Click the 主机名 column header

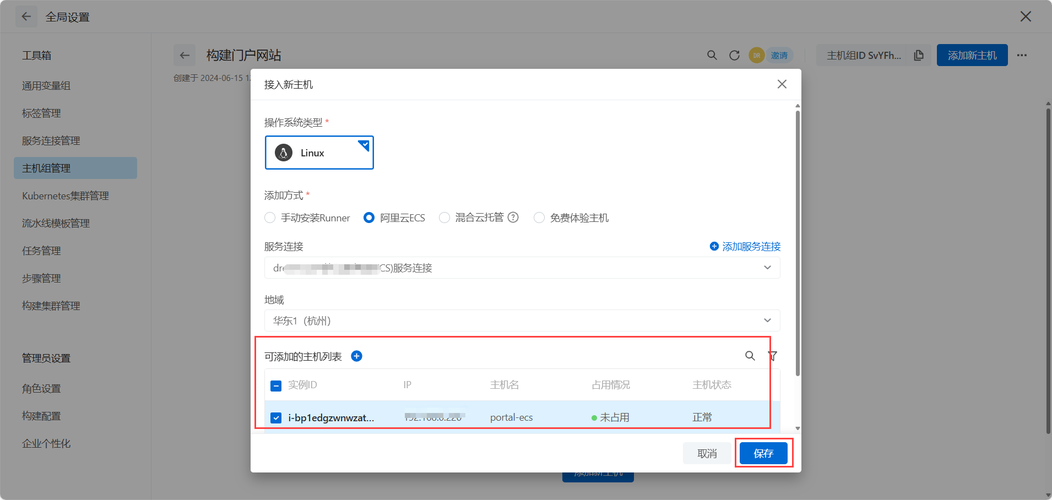(505, 385)
